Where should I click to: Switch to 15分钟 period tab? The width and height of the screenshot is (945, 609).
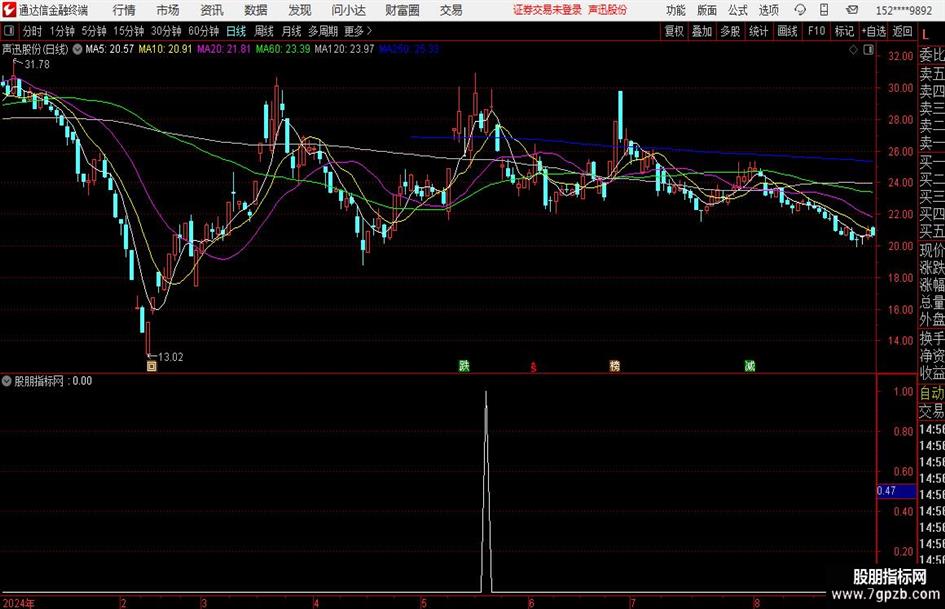[129, 31]
